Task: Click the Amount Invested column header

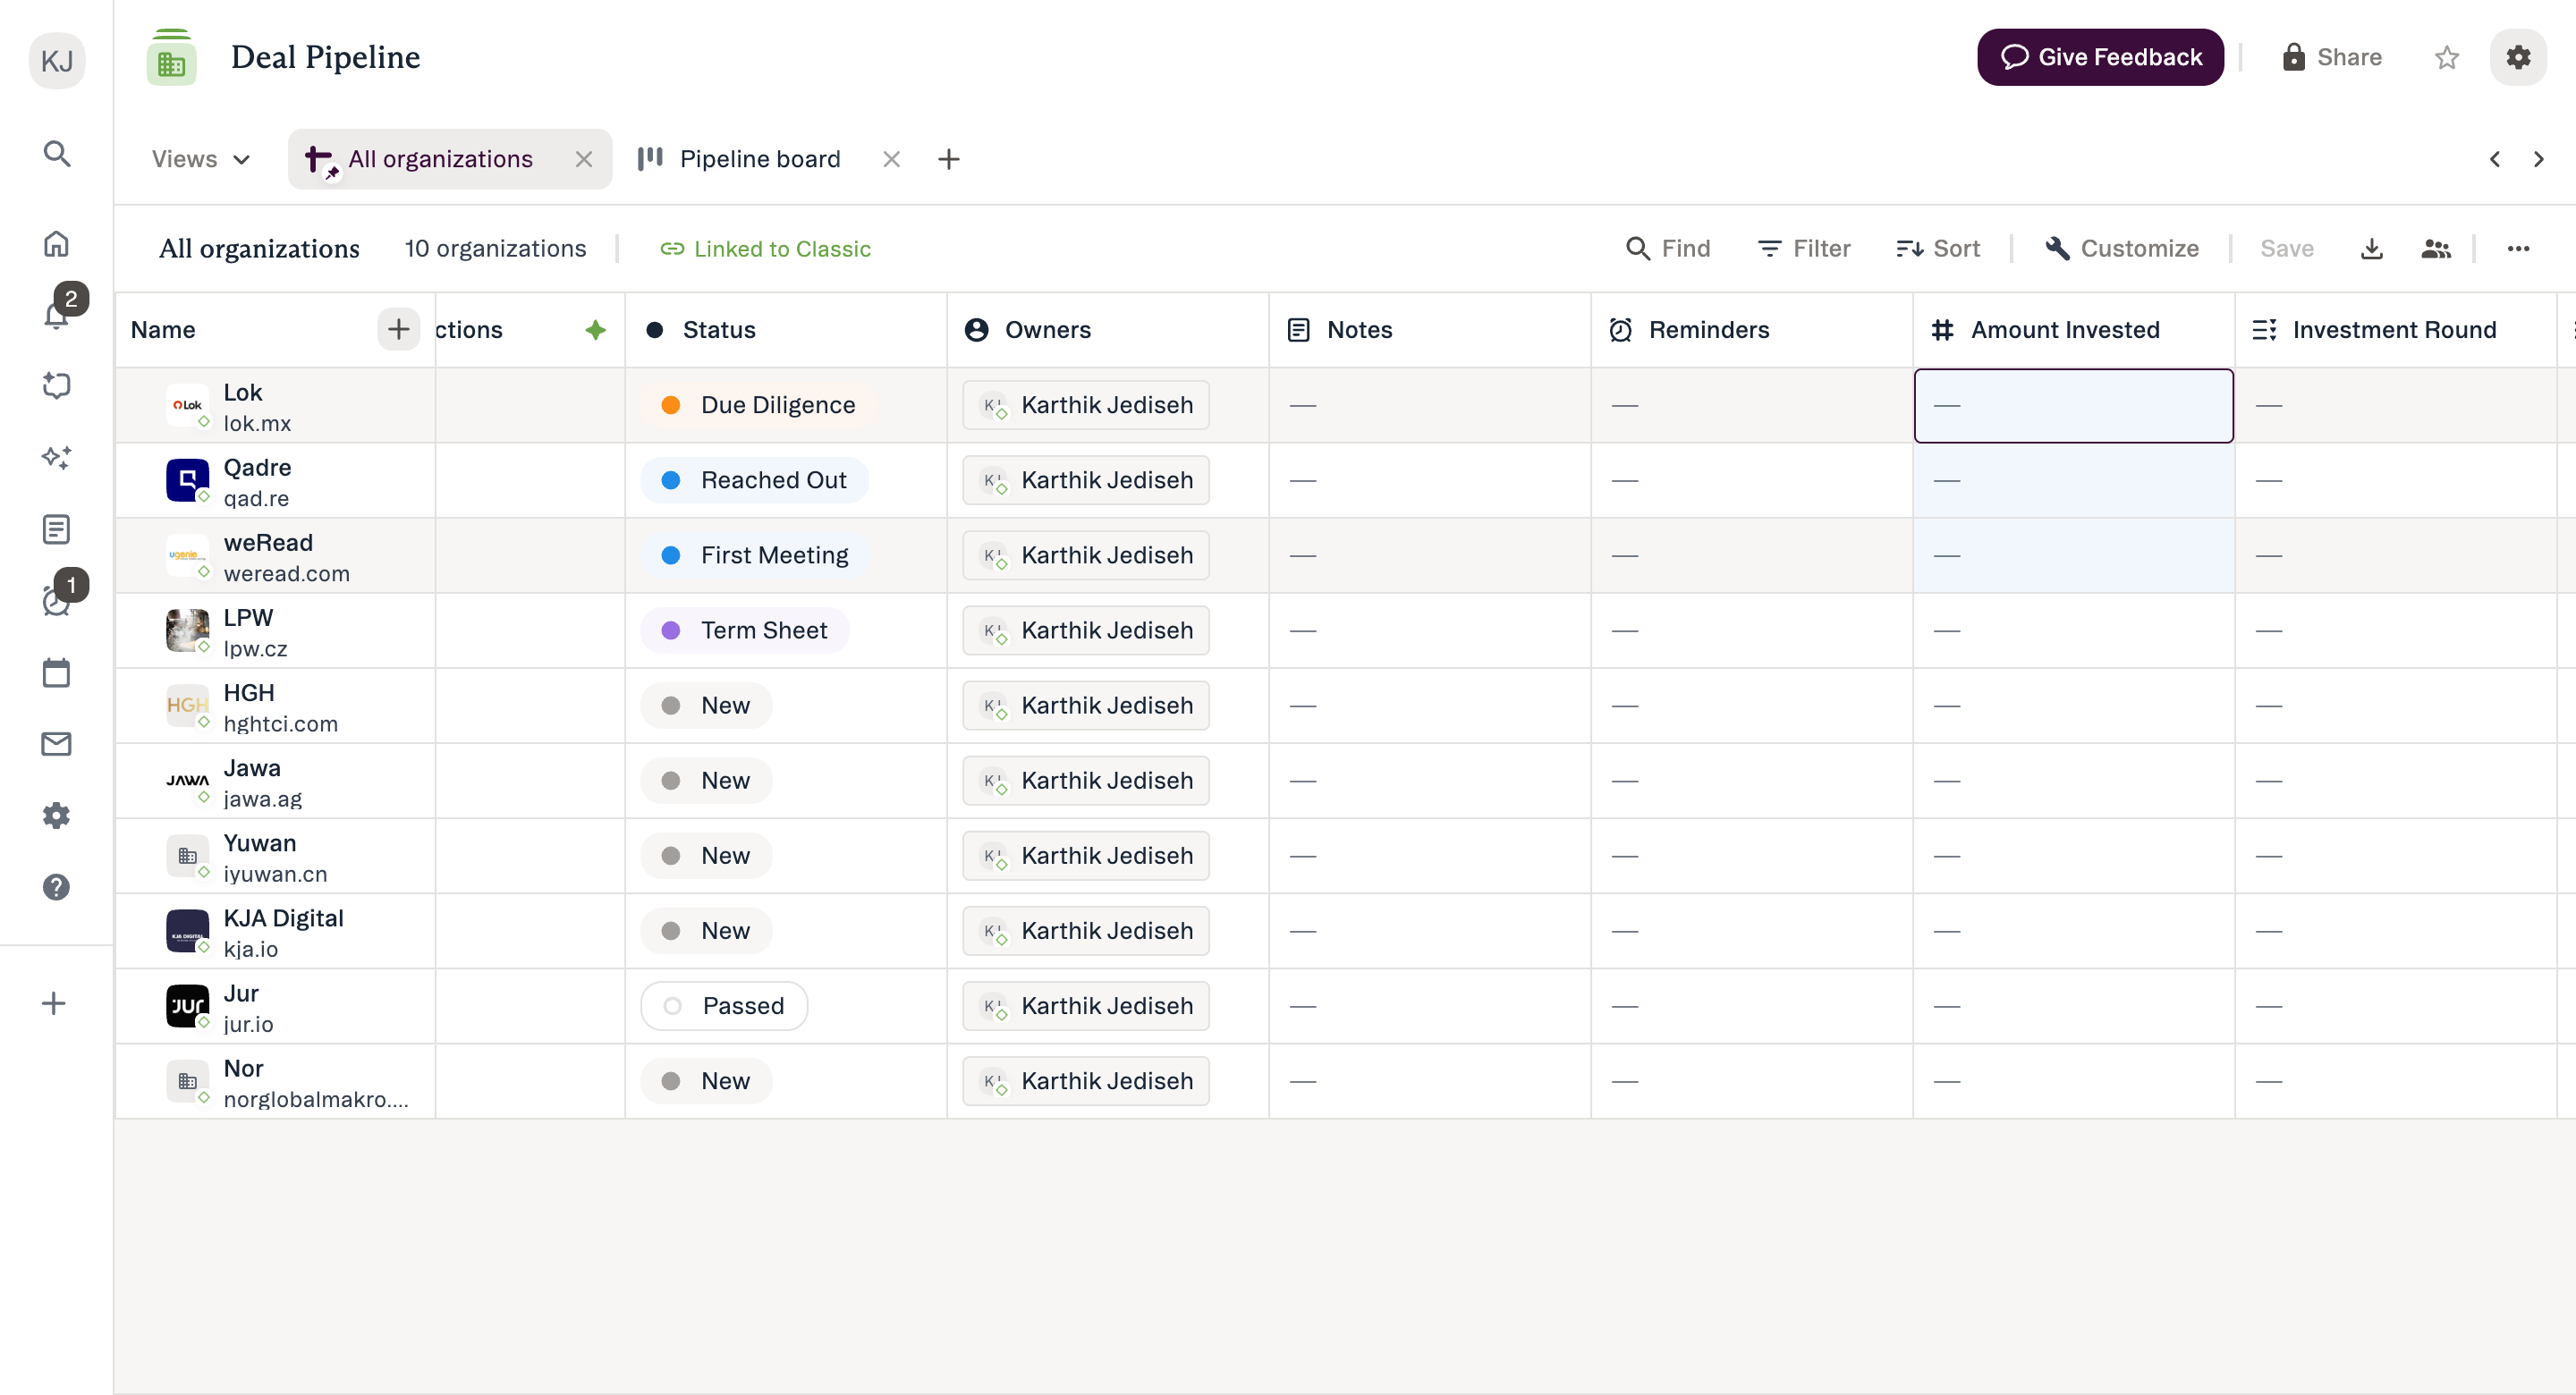Action: coord(2073,330)
